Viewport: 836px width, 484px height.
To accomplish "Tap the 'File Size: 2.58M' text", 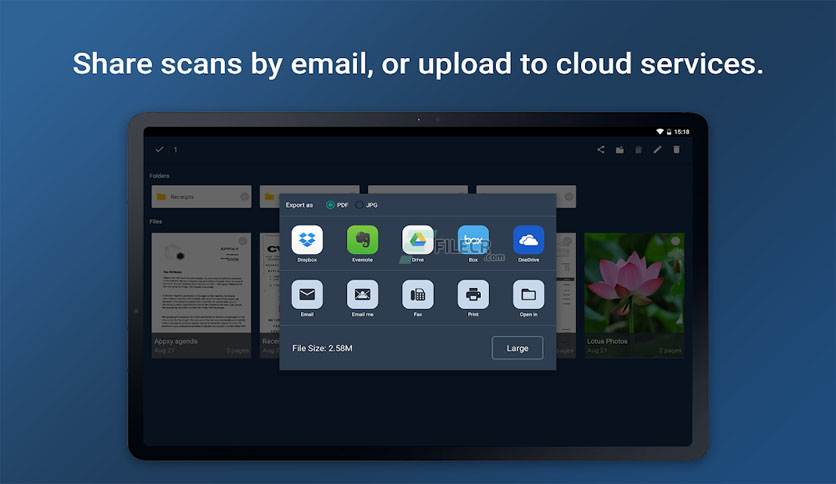I will click(322, 348).
